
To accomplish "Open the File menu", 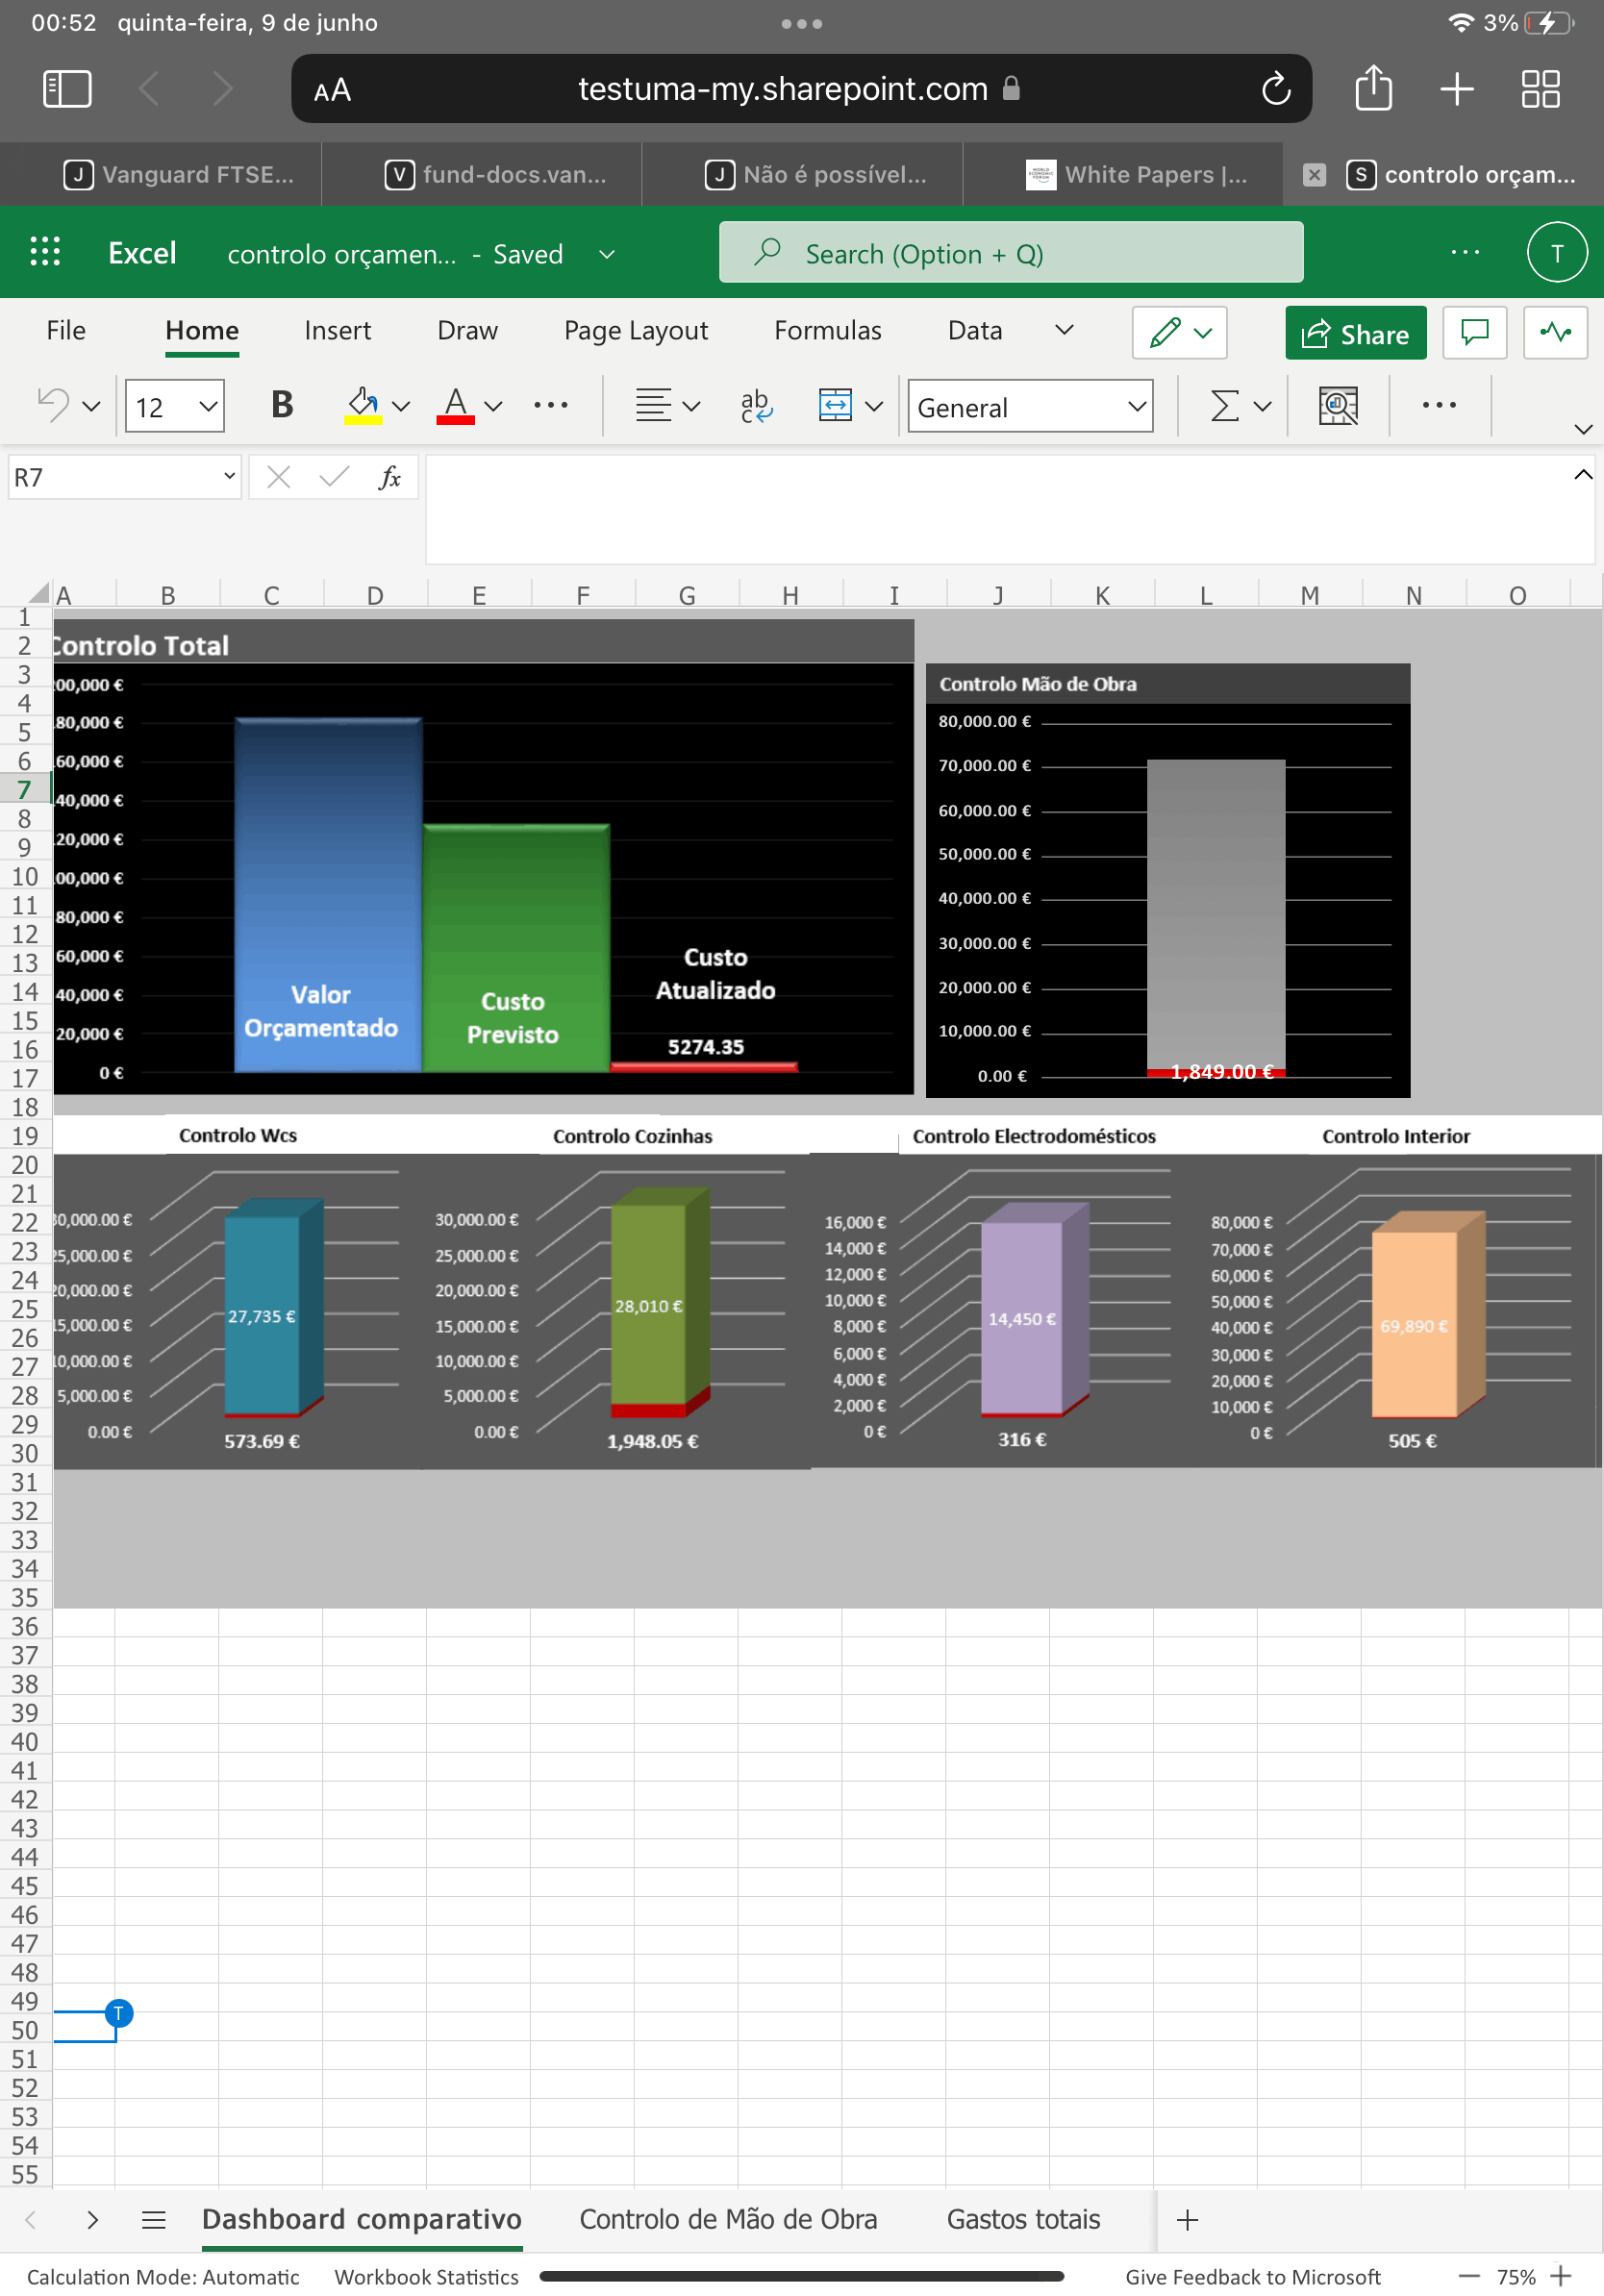I will 66,330.
